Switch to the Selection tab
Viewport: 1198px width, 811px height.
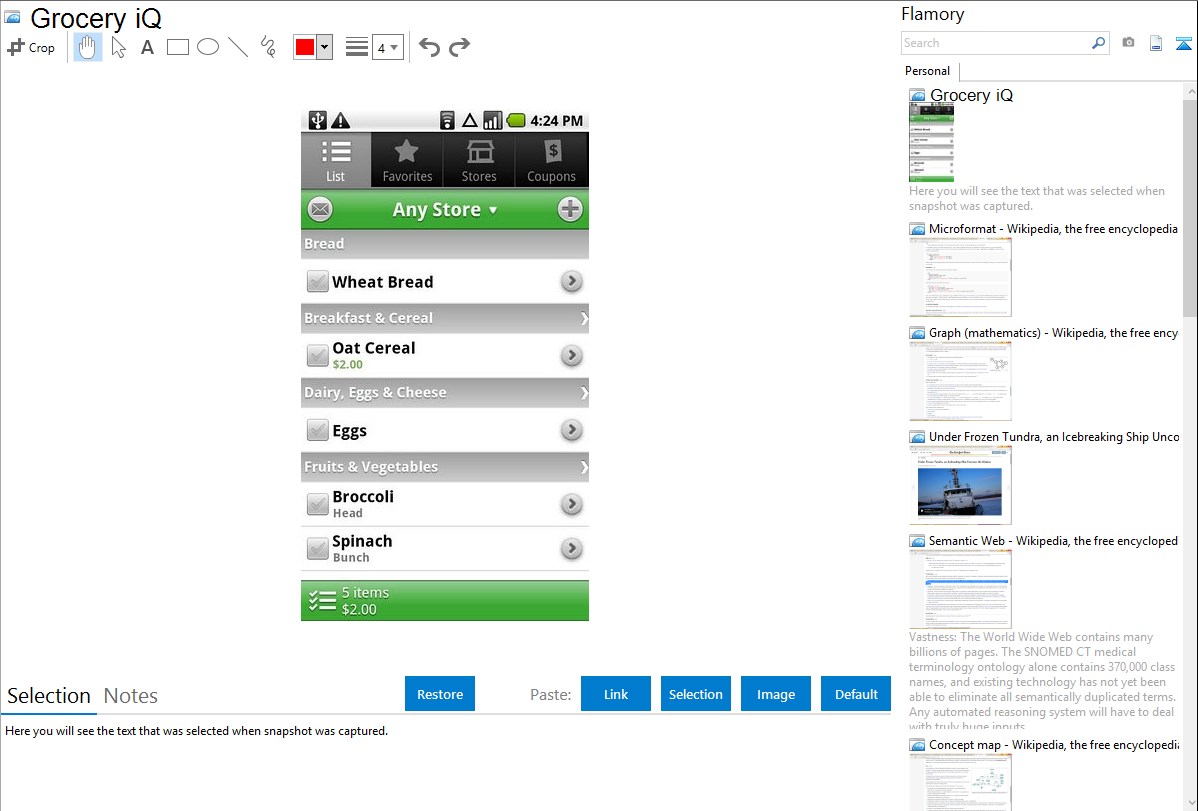pos(49,696)
